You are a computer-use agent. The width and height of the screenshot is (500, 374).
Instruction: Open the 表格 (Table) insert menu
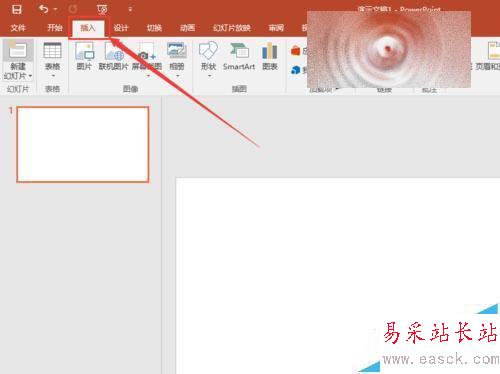(52, 60)
